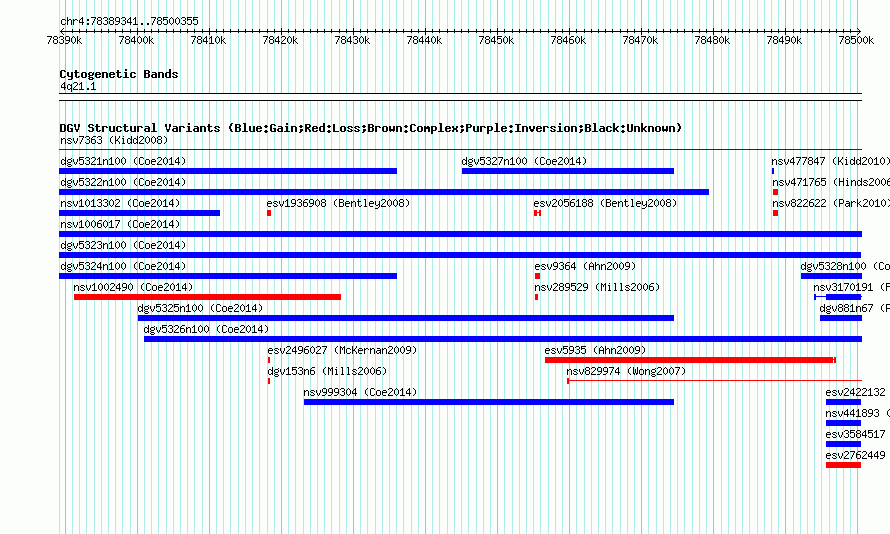
Task: Select the dgv5327n100 (Coe2014) variant bar
Action: tap(568, 171)
